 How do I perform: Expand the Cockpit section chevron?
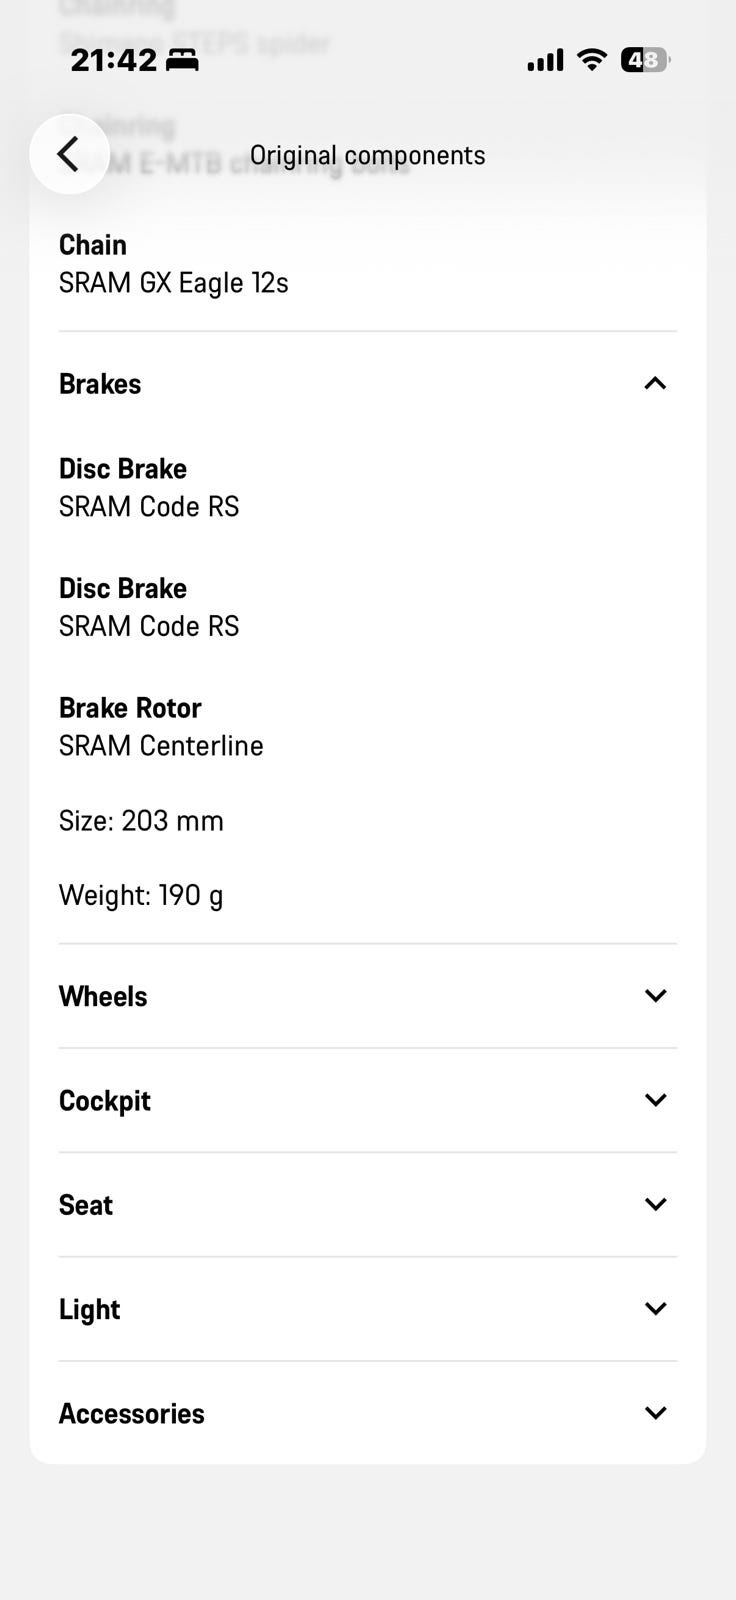tap(655, 1100)
